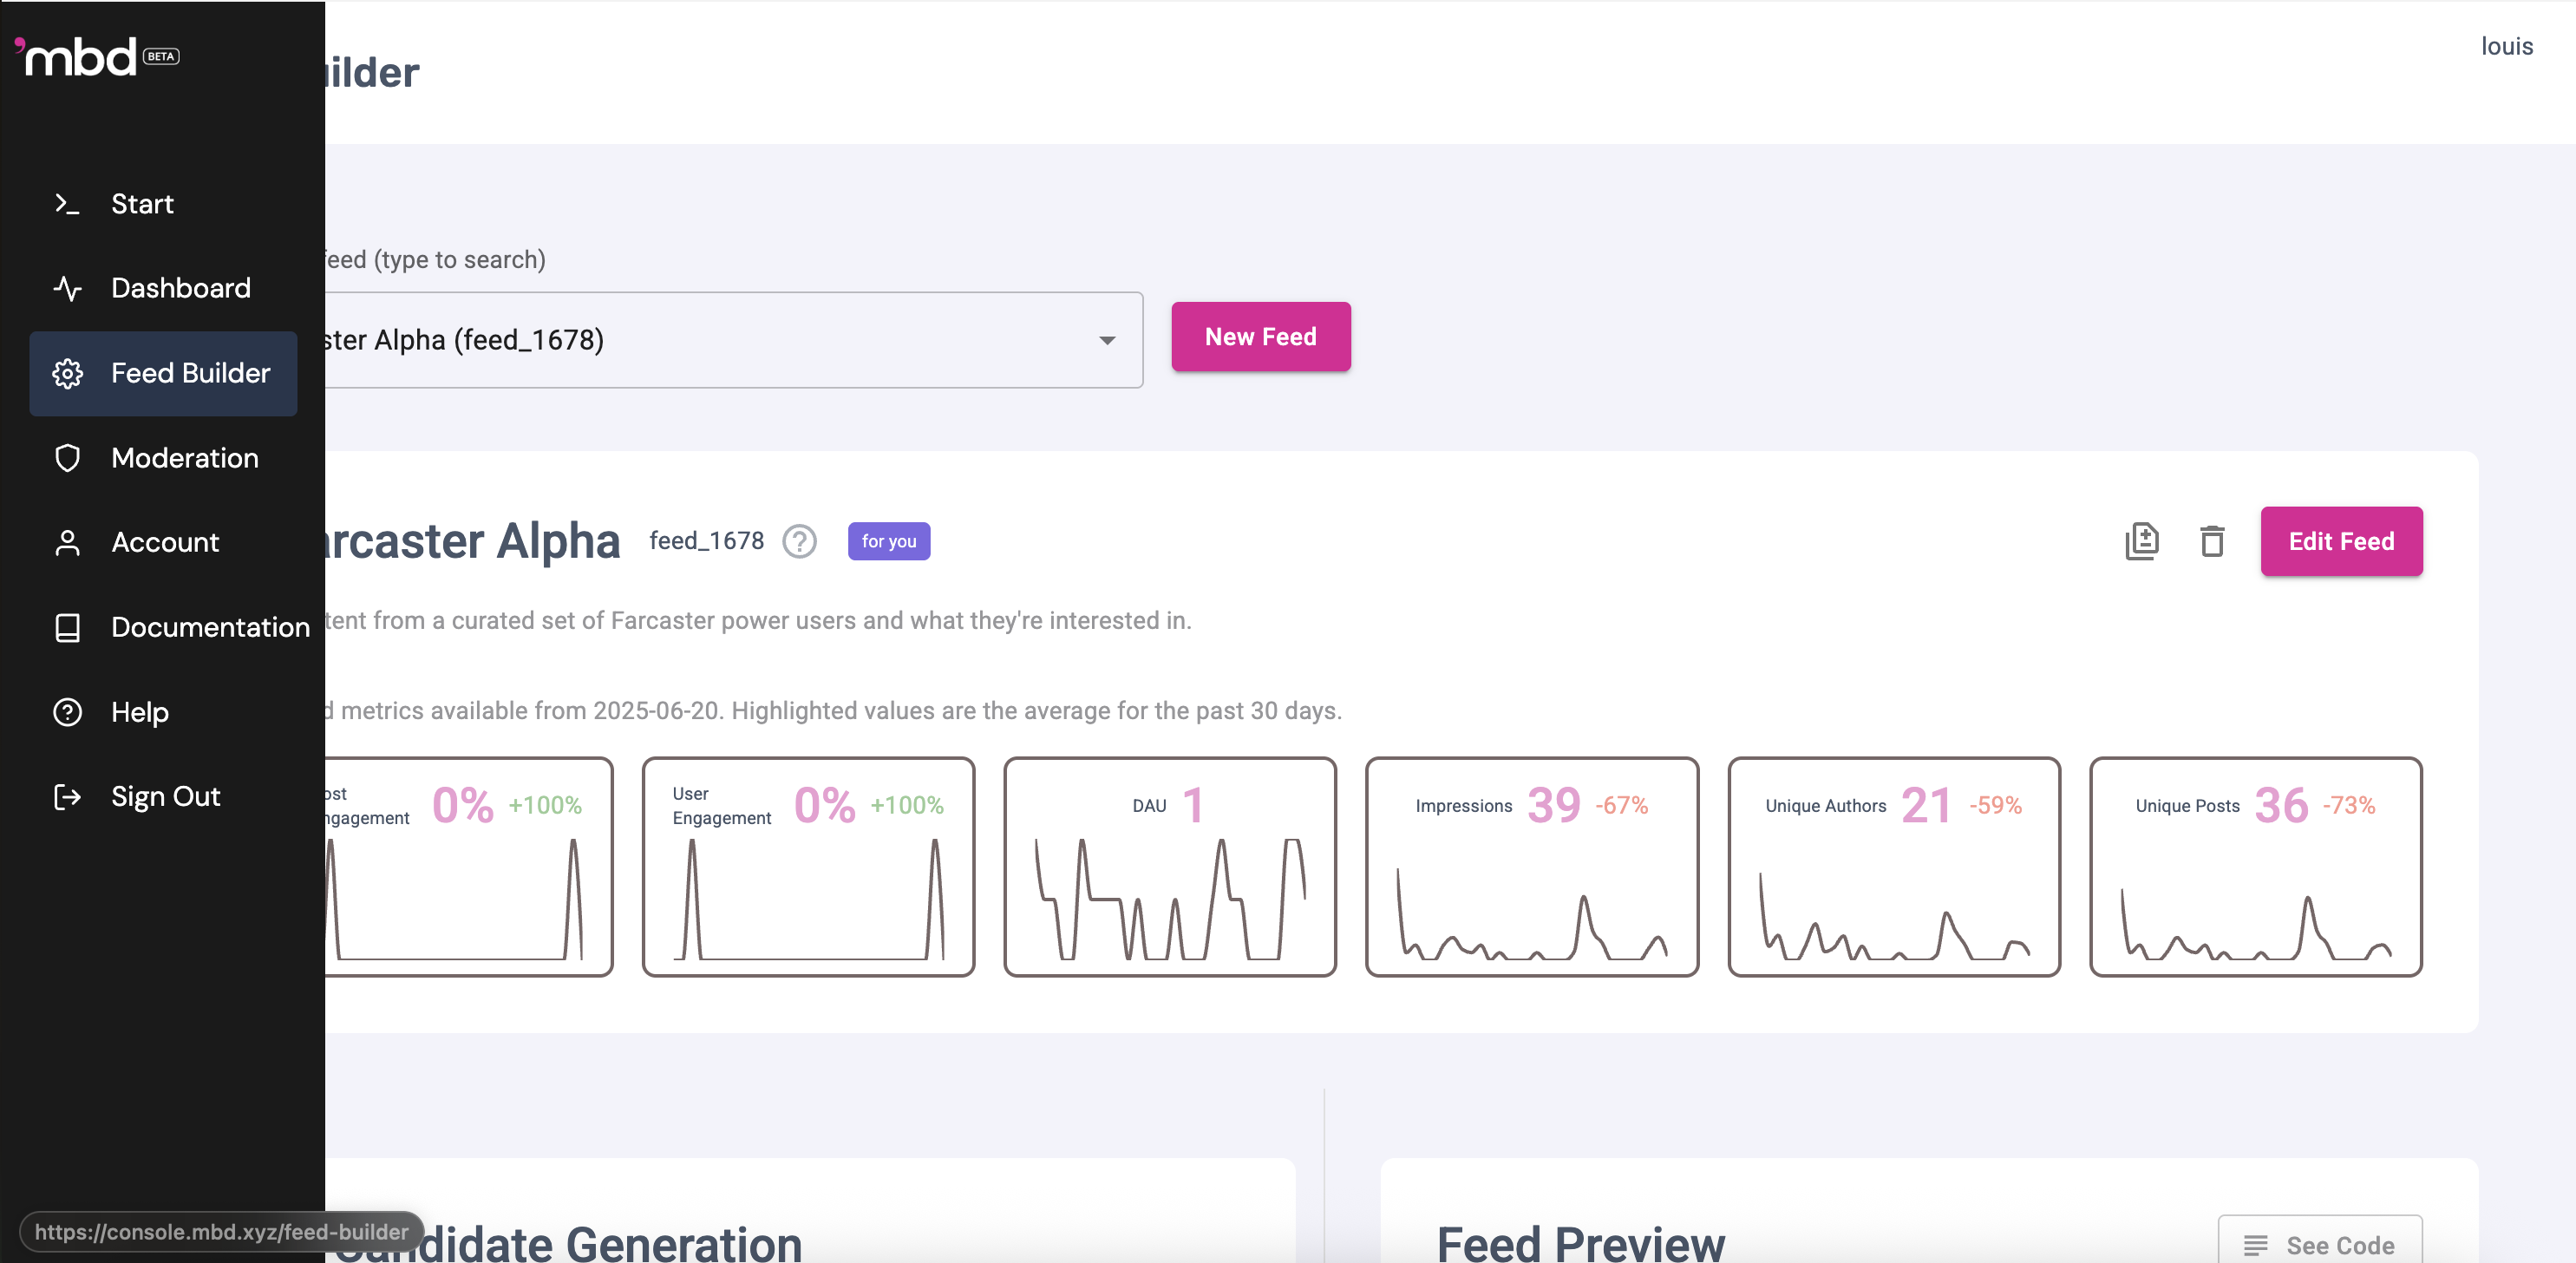Click the Account person icon

[x=67, y=543]
